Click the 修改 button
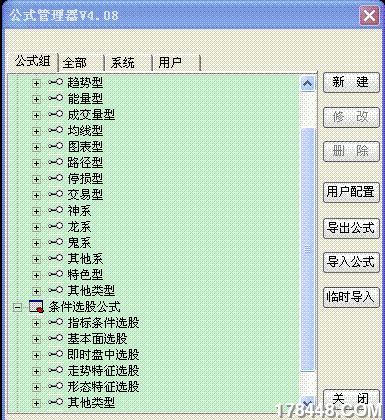This screenshot has width=385, height=420. coord(351,117)
